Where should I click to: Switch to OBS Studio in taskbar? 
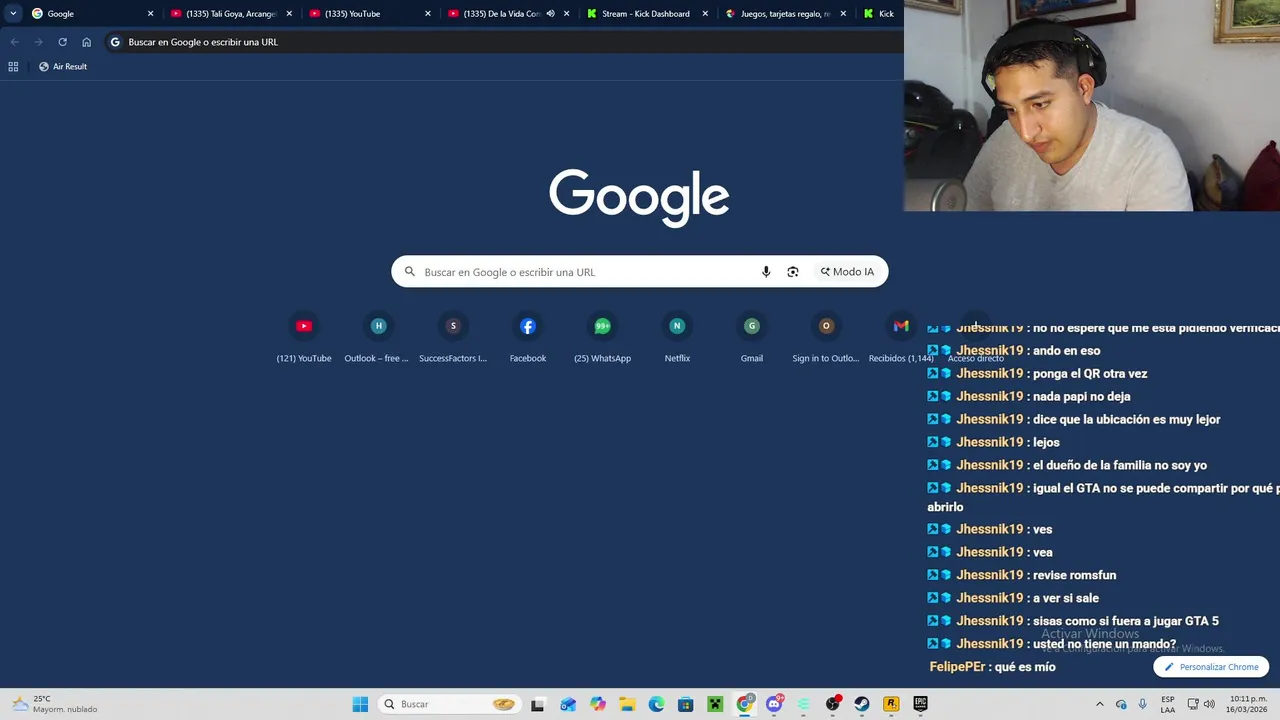(x=833, y=704)
